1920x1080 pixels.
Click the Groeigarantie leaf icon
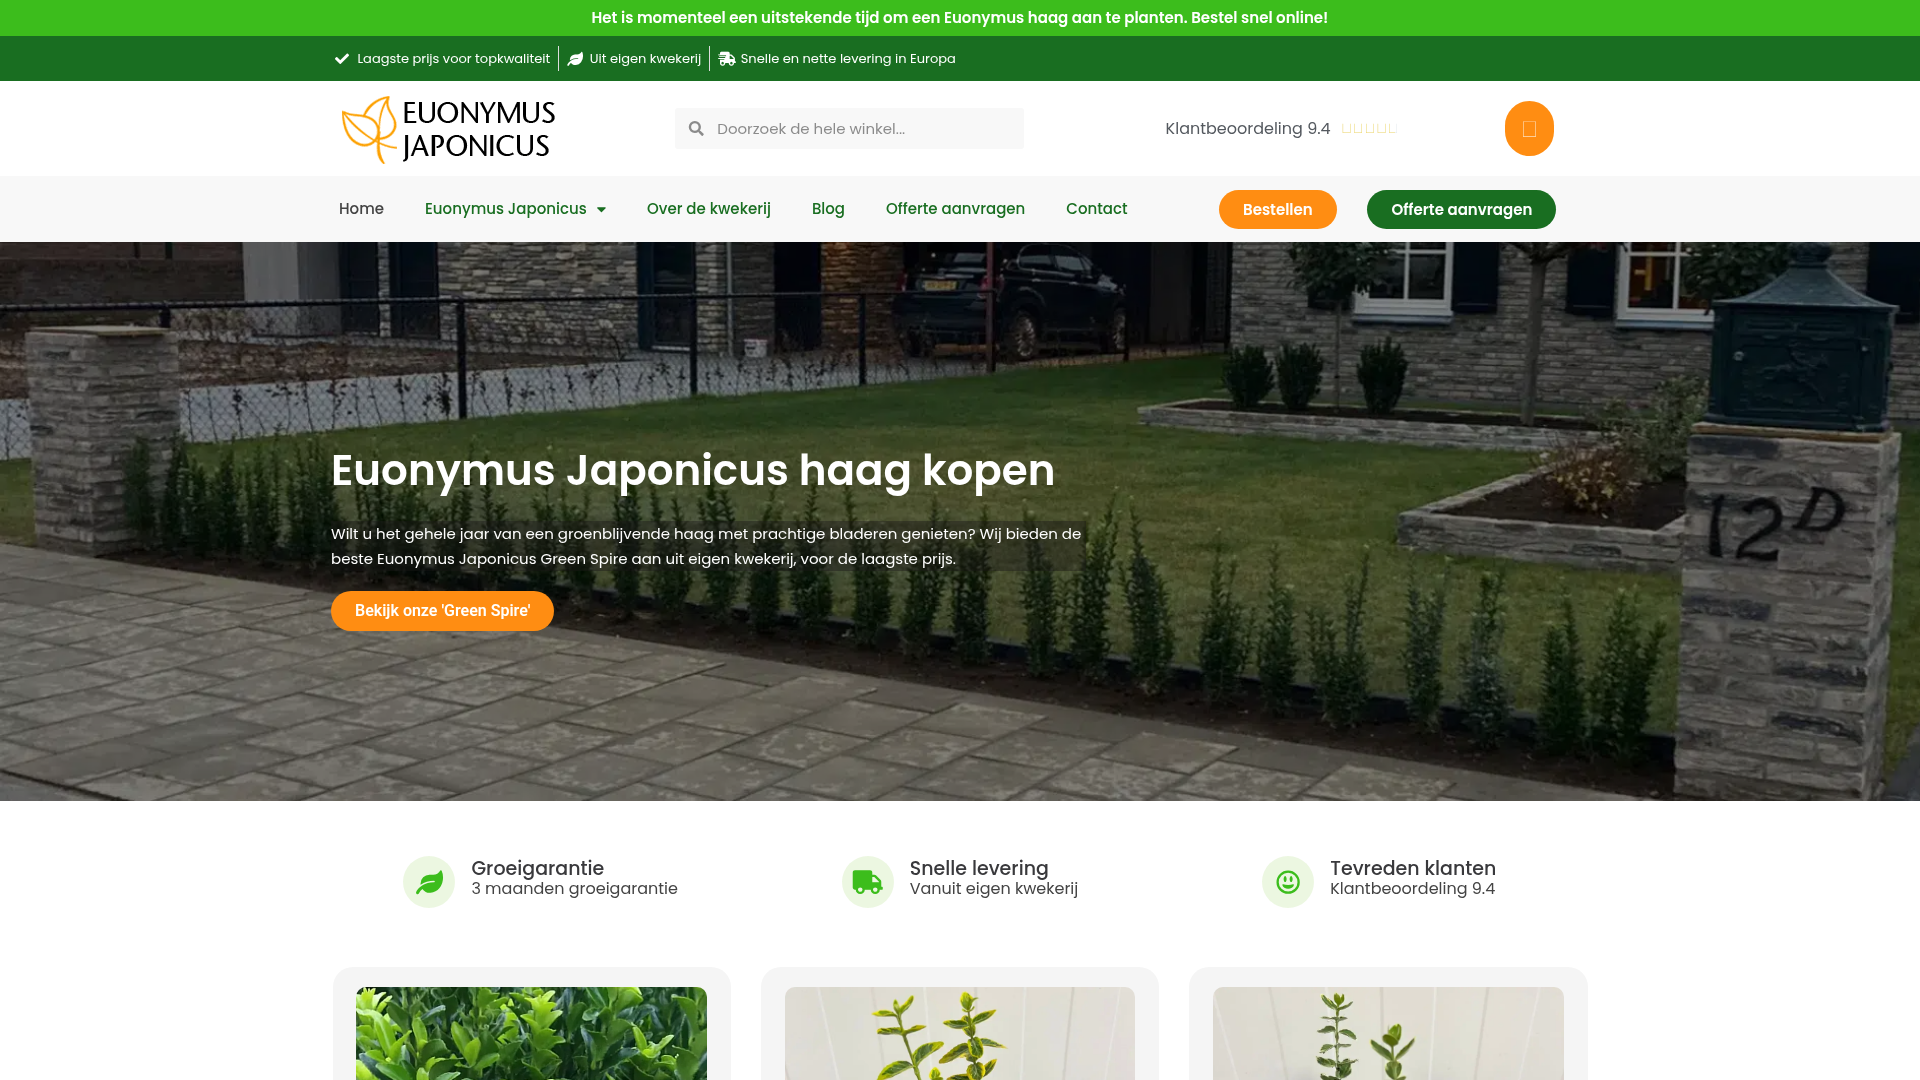pyautogui.click(x=429, y=882)
